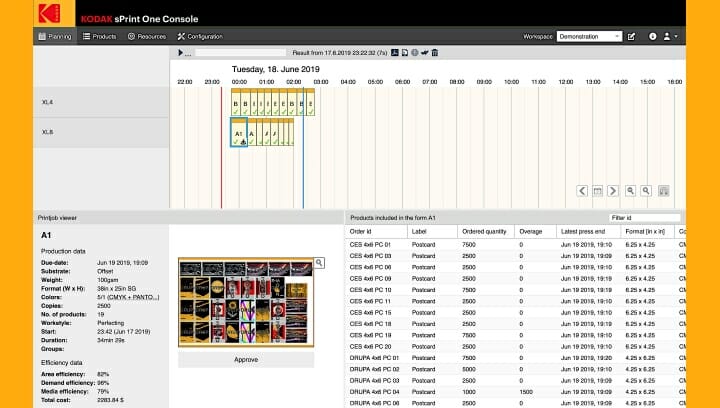Export result with the PDF icon
This screenshot has width=720, height=408.
(394, 53)
